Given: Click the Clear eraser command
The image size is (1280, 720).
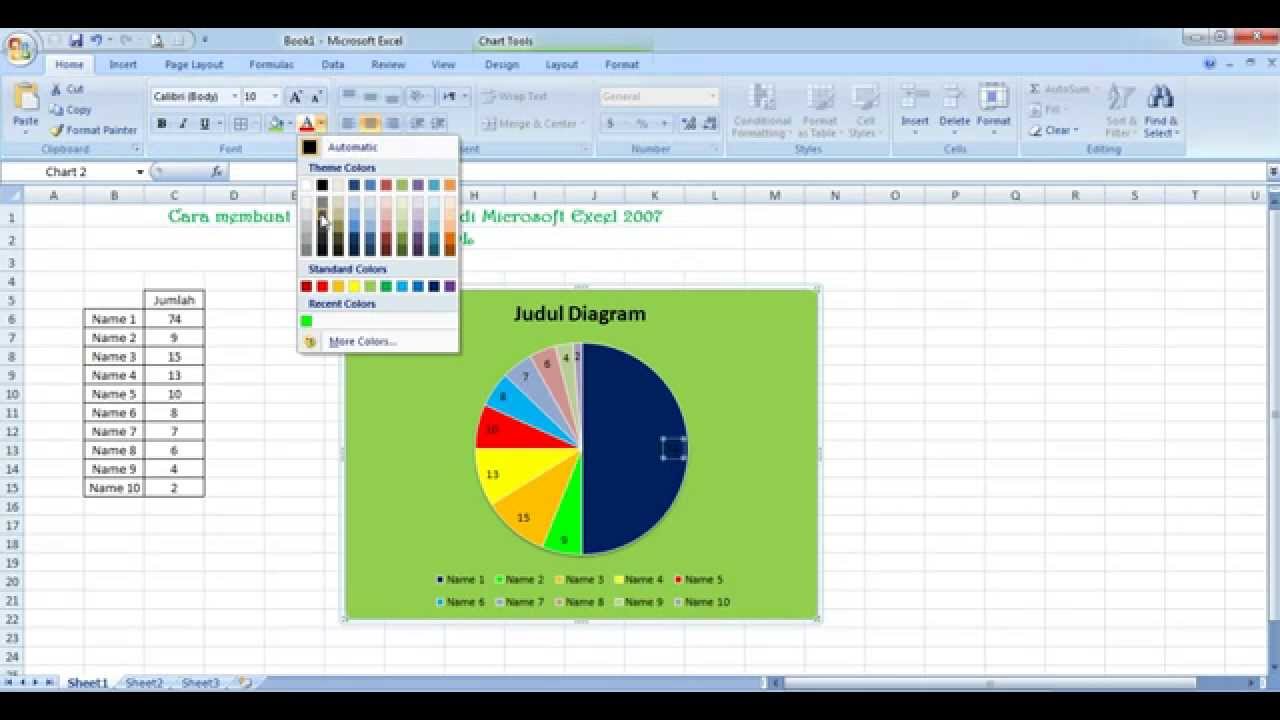Looking at the screenshot, I should pyautogui.click(x=1053, y=130).
